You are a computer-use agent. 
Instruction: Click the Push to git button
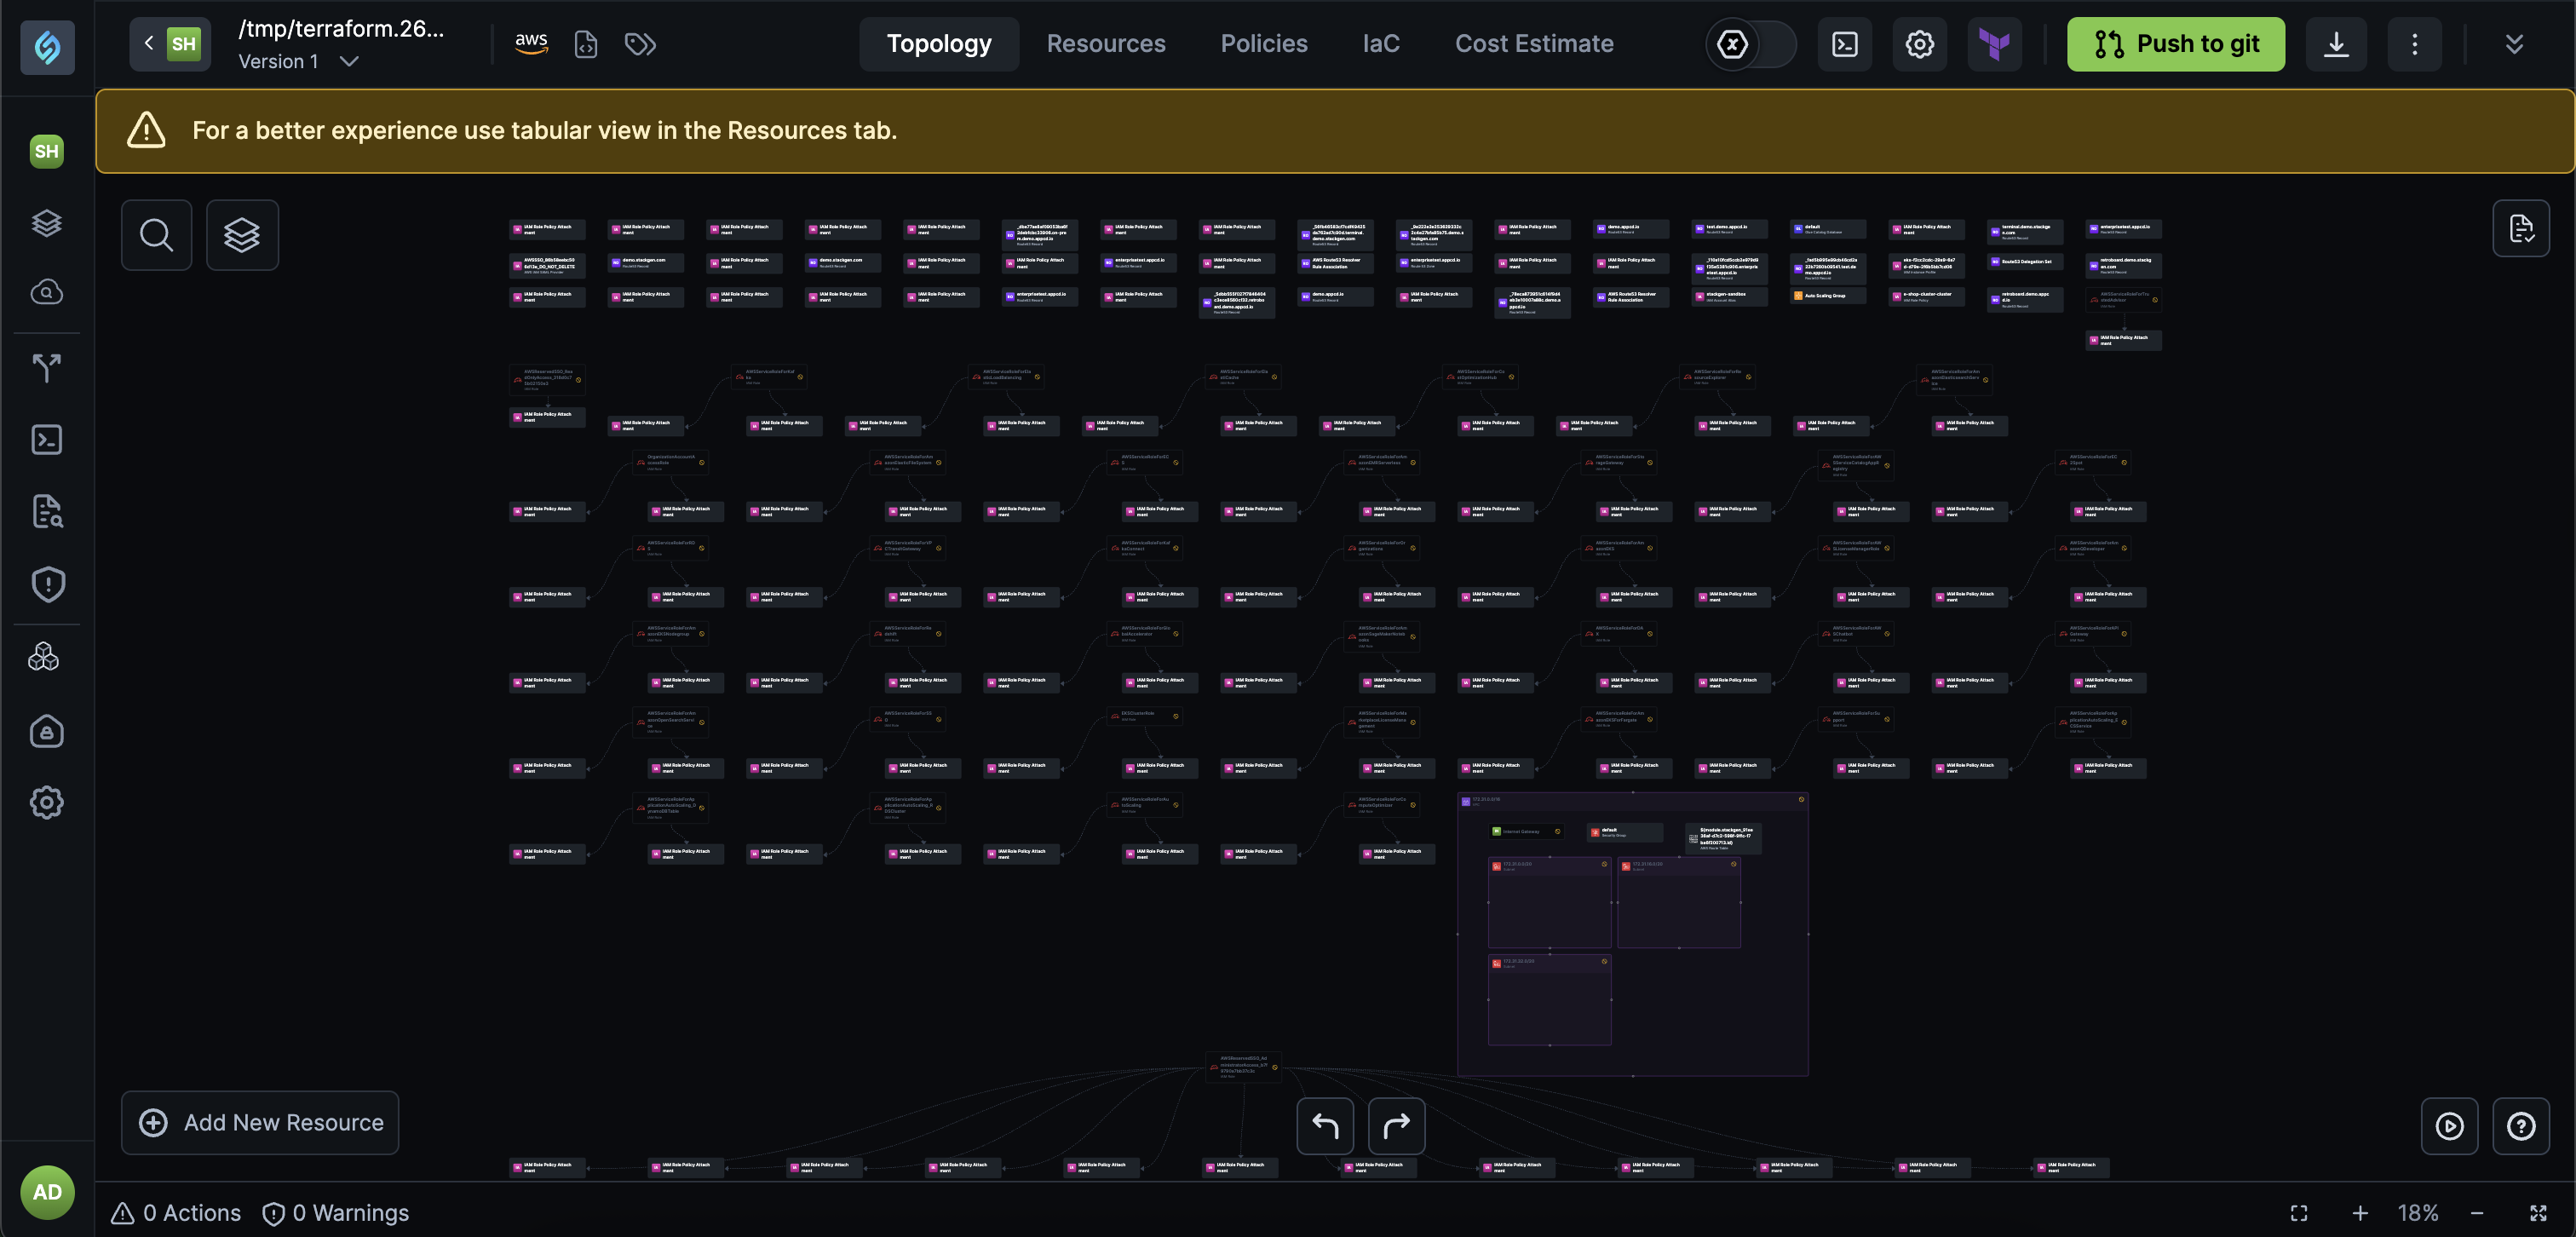click(x=2175, y=44)
